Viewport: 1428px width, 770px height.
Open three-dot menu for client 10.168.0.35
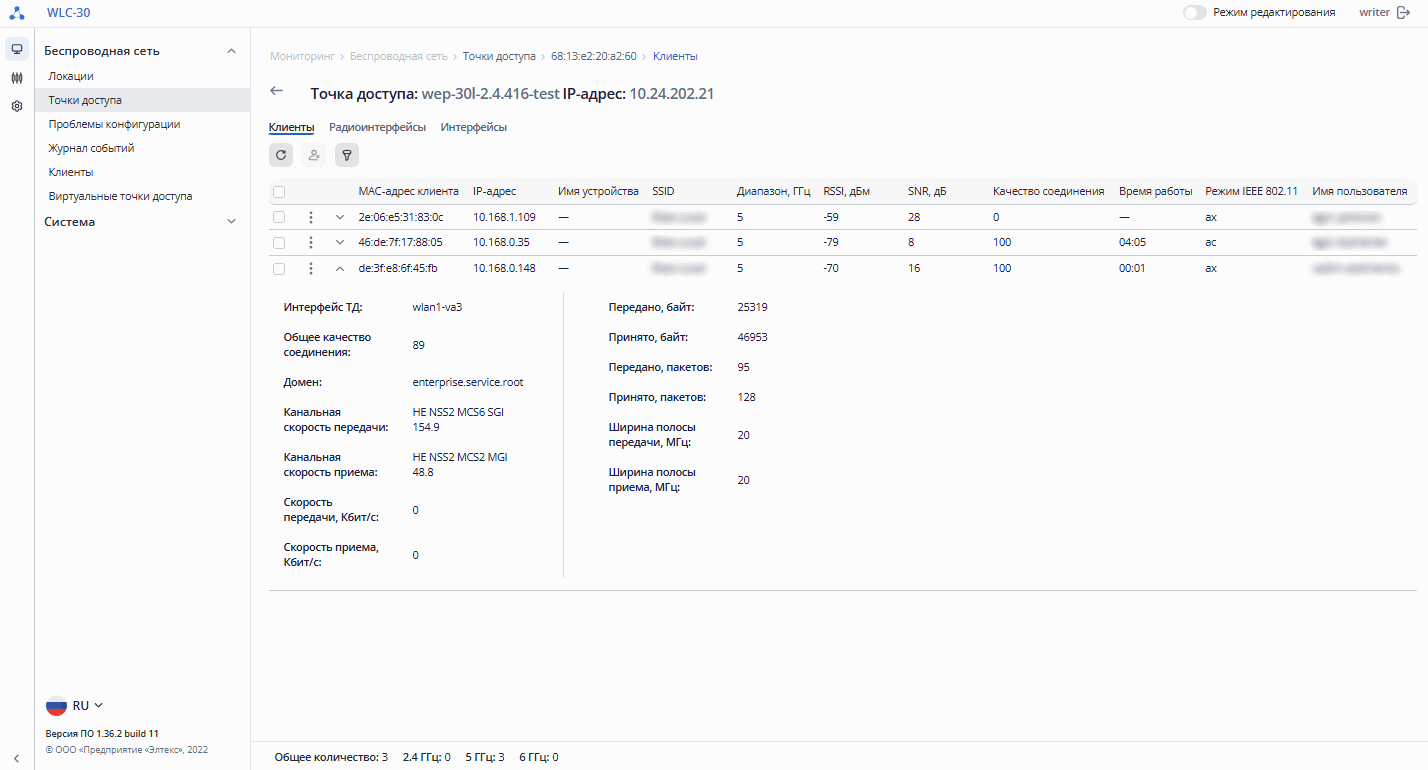click(x=311, y=242)
